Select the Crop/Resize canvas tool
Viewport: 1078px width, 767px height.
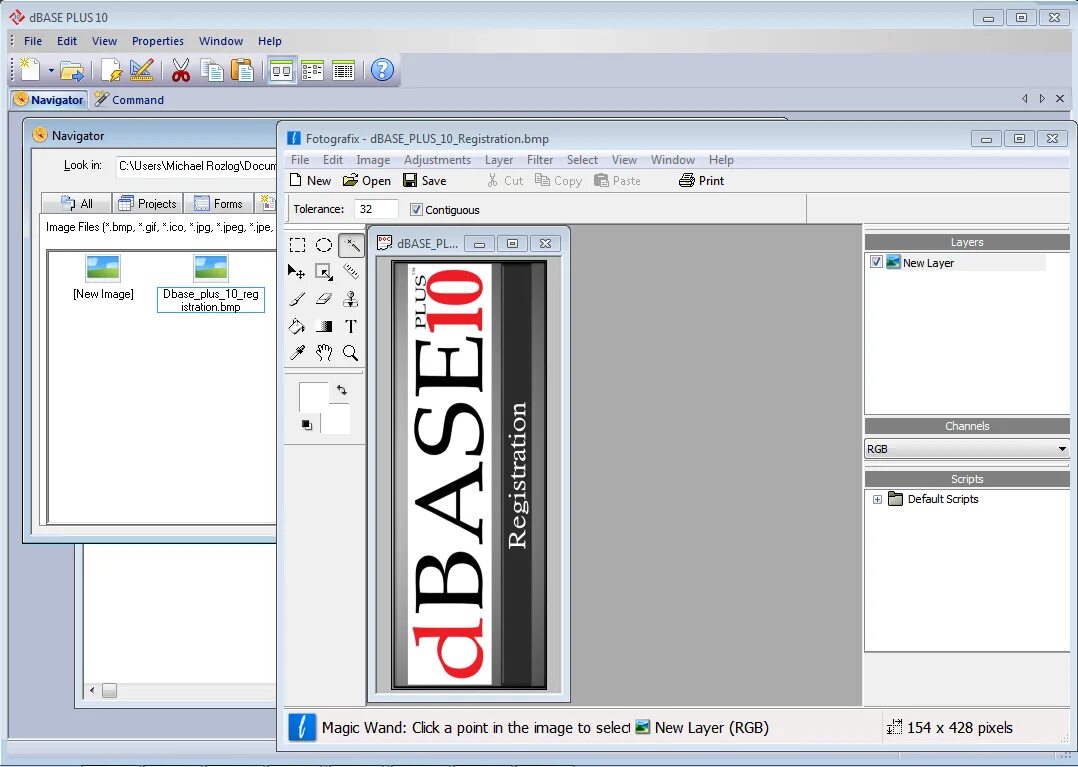point(324,272)
